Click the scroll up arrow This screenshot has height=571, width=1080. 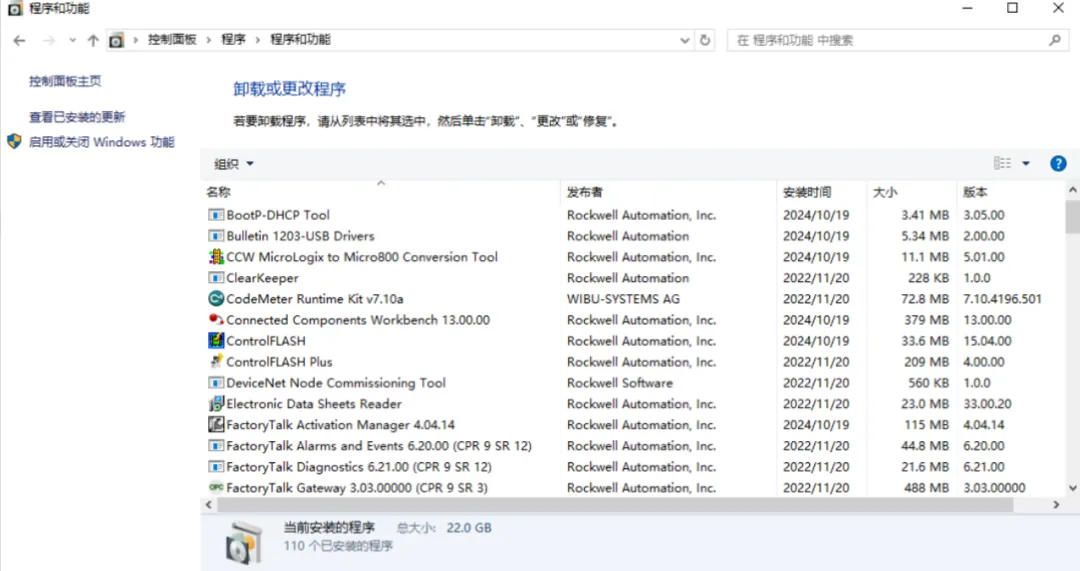click(1072, 189)
